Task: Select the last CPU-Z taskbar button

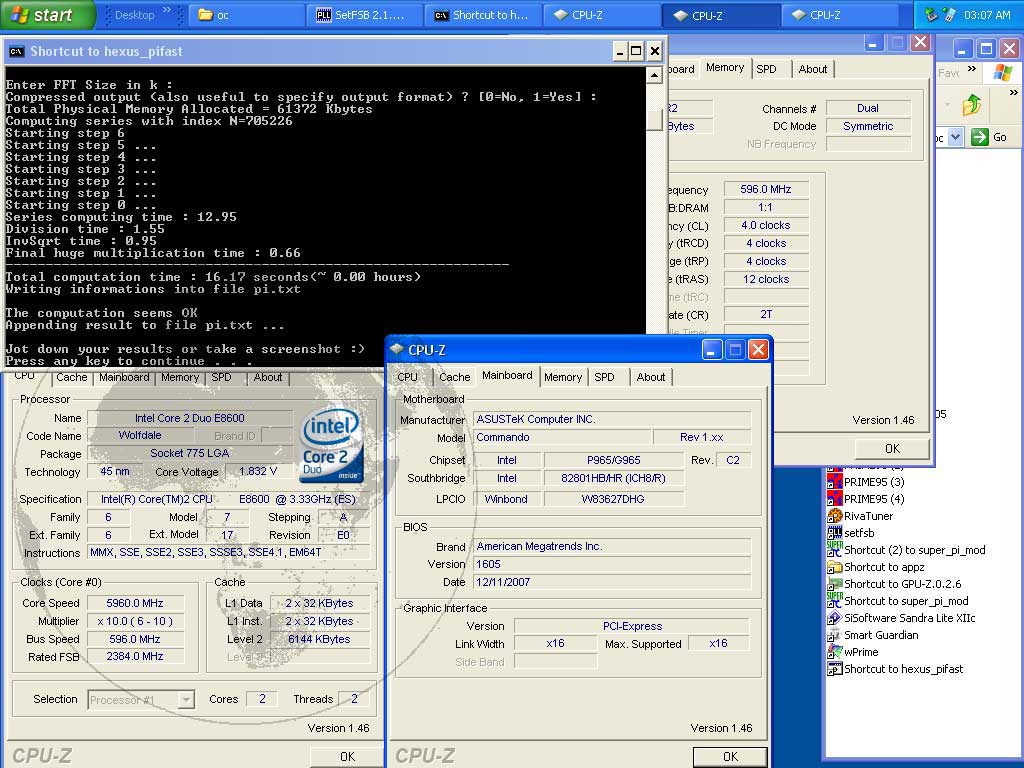Action: pos(840,15)
